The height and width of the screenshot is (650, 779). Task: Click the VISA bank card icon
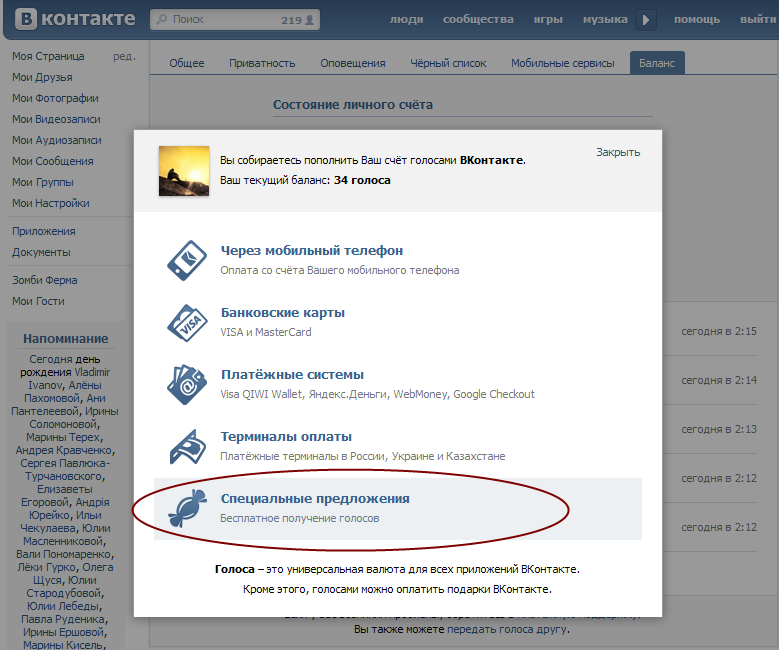pos(187,323)
